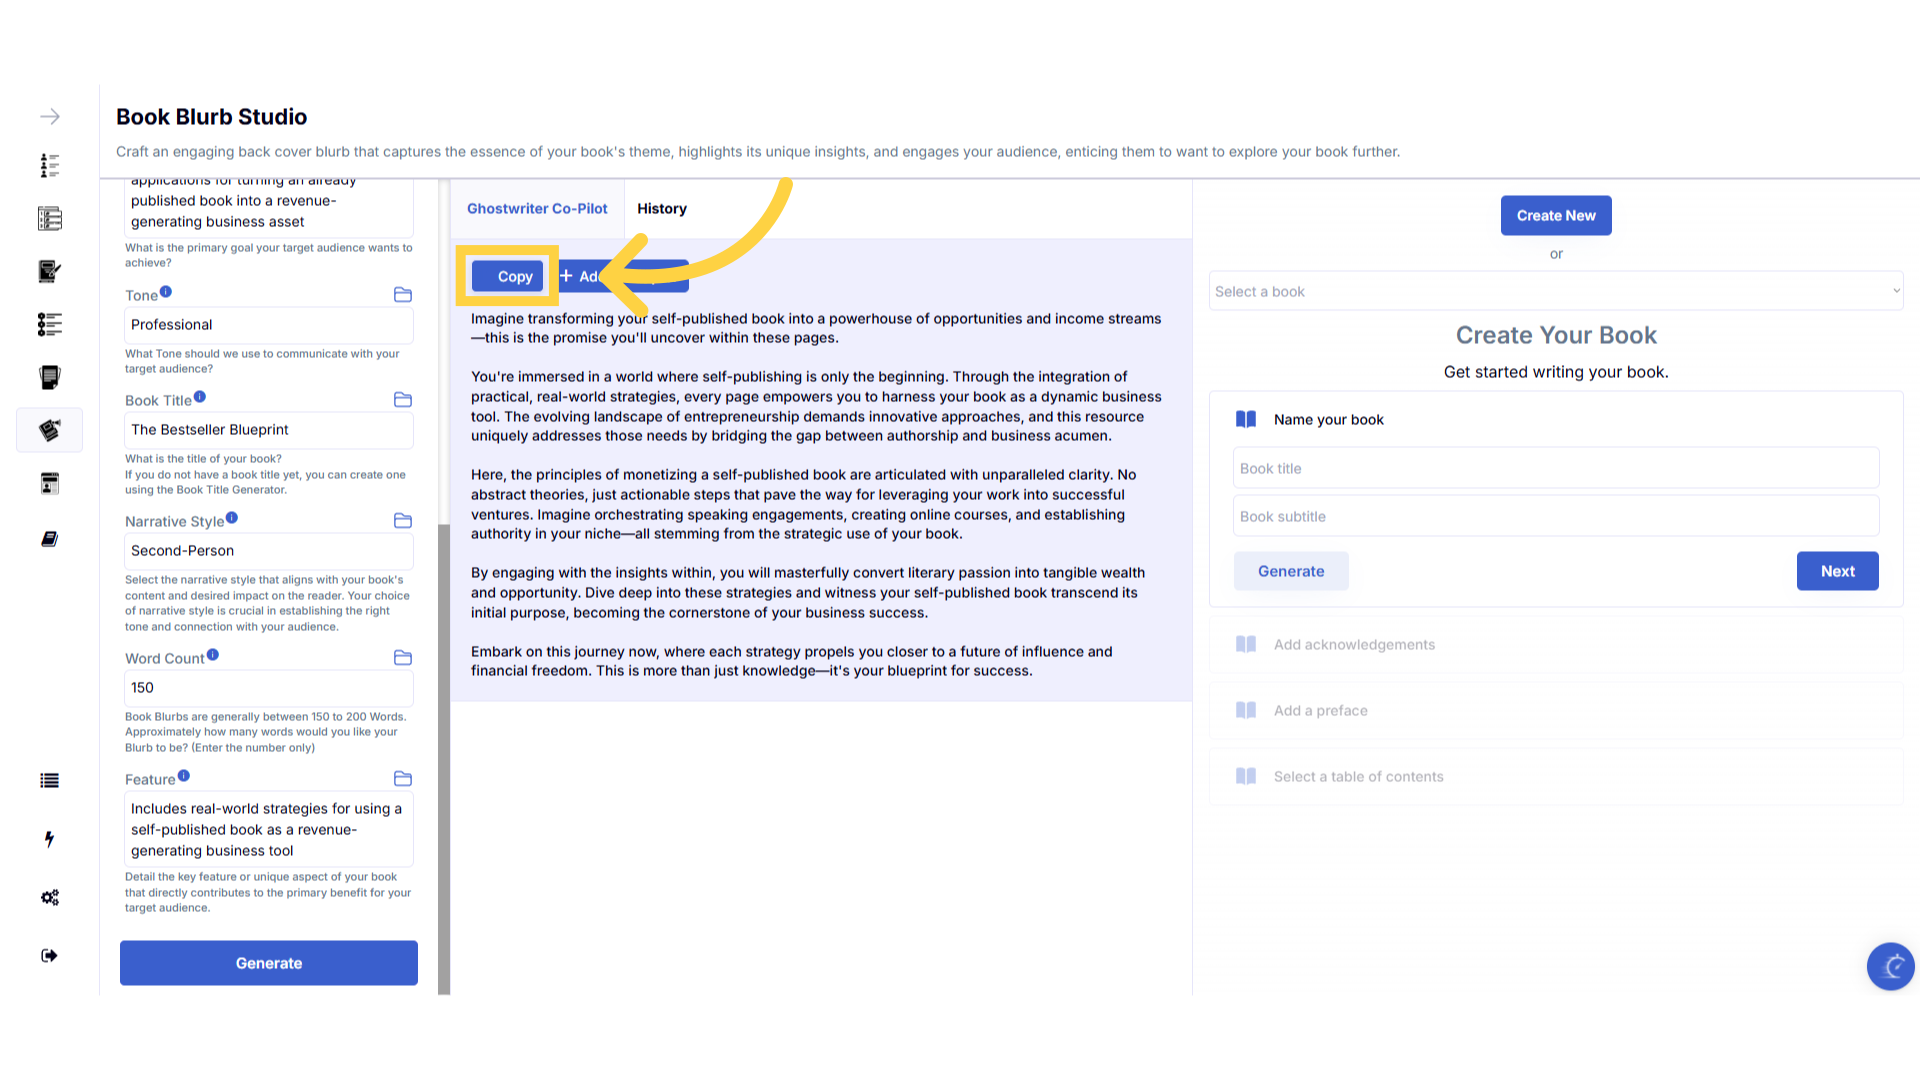
Task: Expand the Select a table of contents step
Action: tap(1358, 777)
